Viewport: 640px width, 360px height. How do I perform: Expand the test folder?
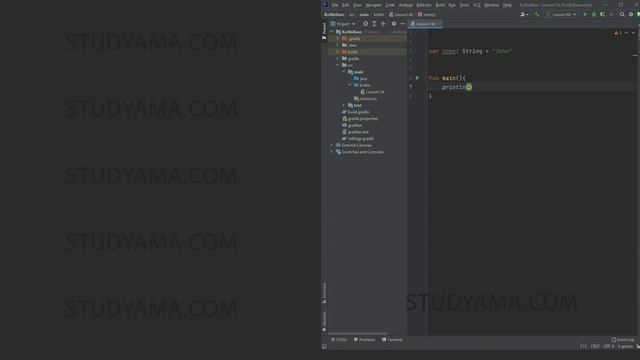tap(344, 105)
